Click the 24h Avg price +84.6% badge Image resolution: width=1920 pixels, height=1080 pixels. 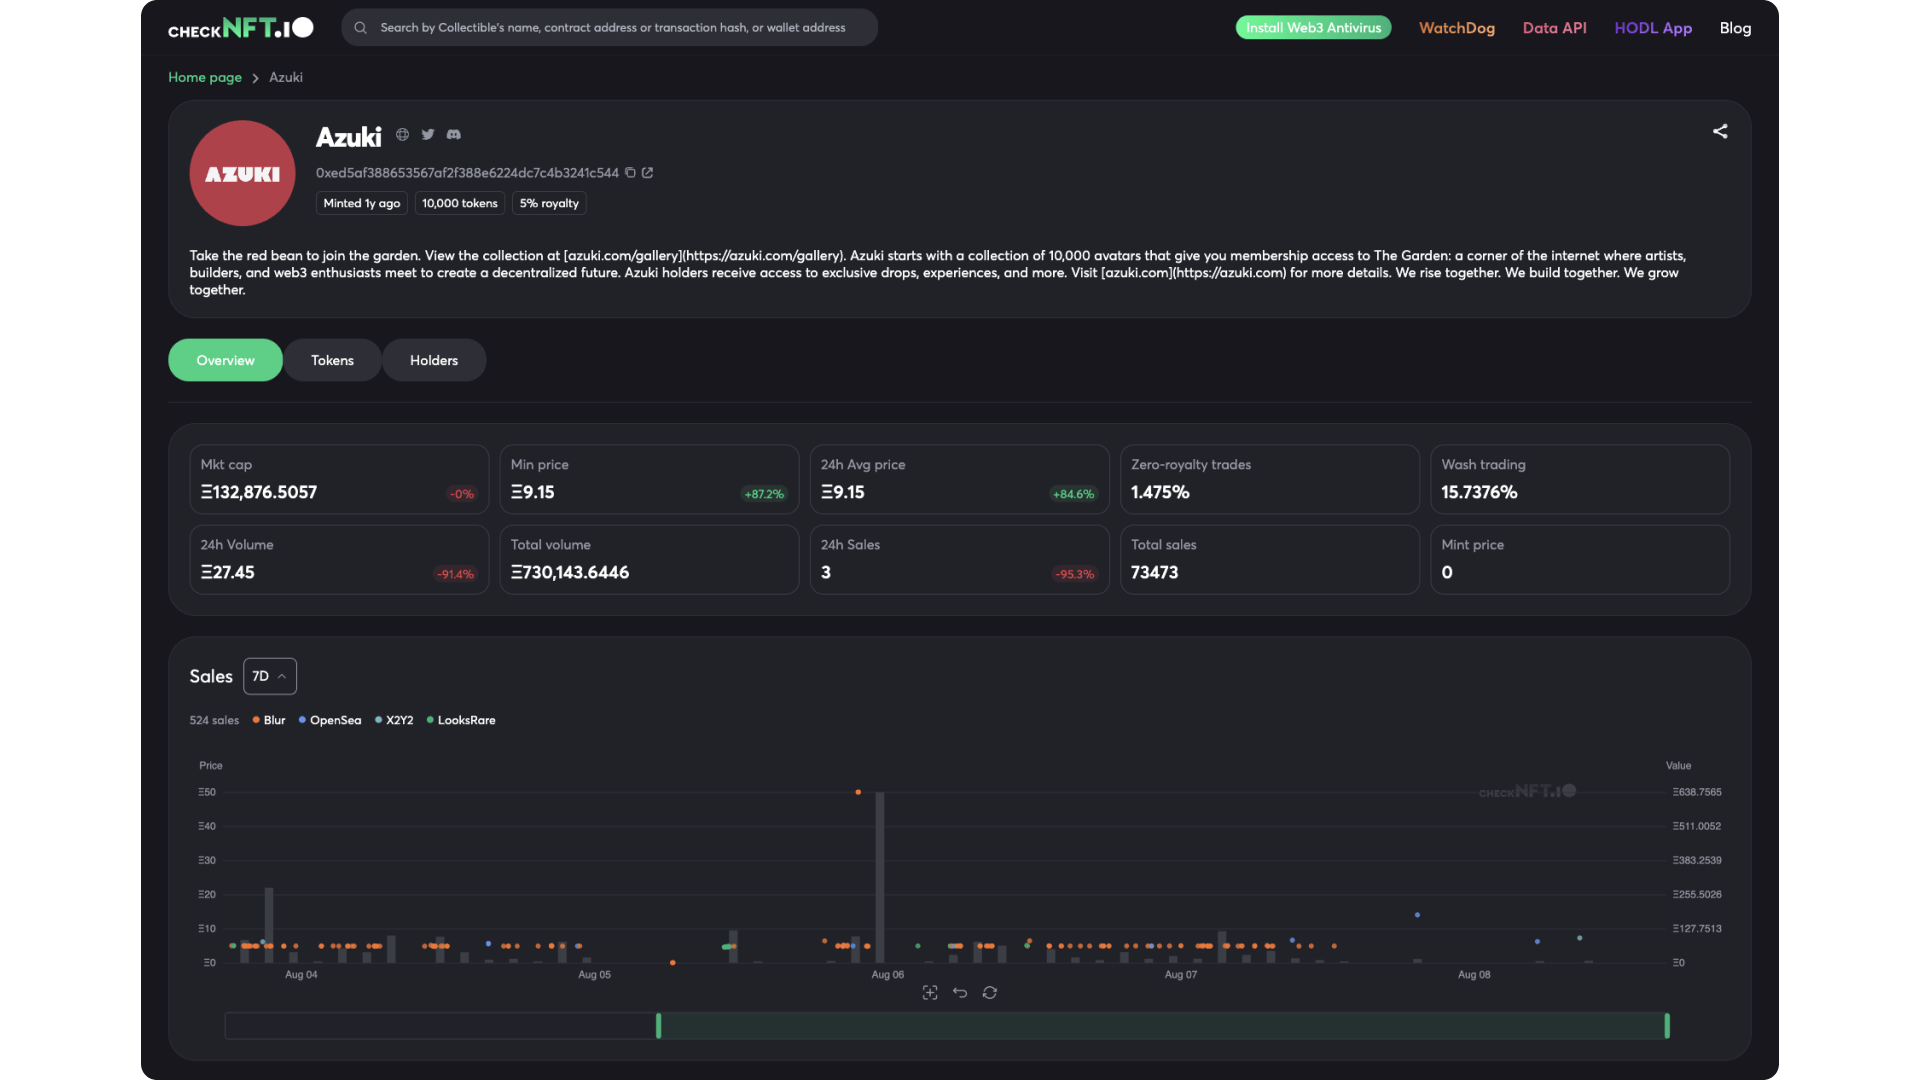point(1074,494)
